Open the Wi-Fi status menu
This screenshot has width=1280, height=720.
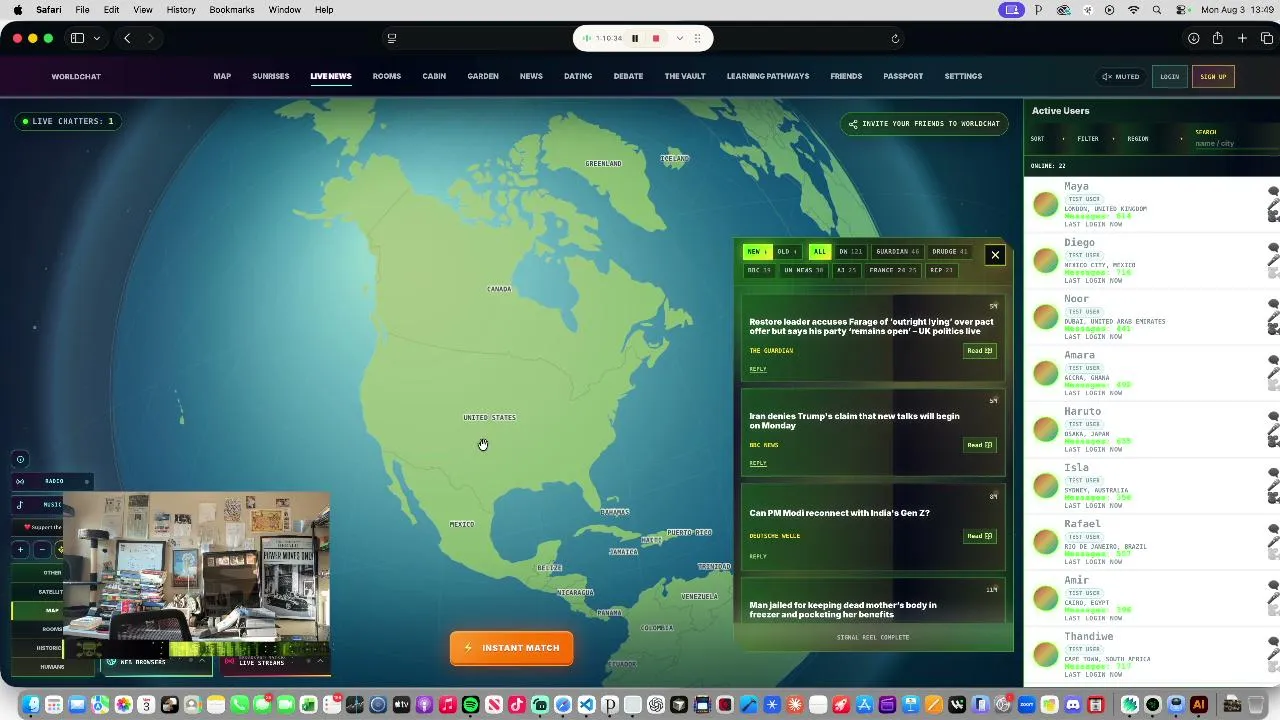[1133, 10]
